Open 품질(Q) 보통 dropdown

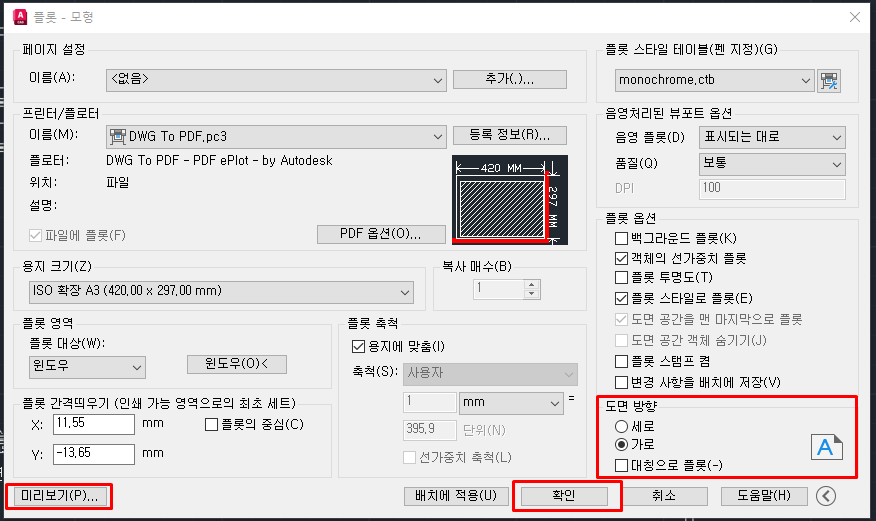pyautogui.click(x=772, y=164)
